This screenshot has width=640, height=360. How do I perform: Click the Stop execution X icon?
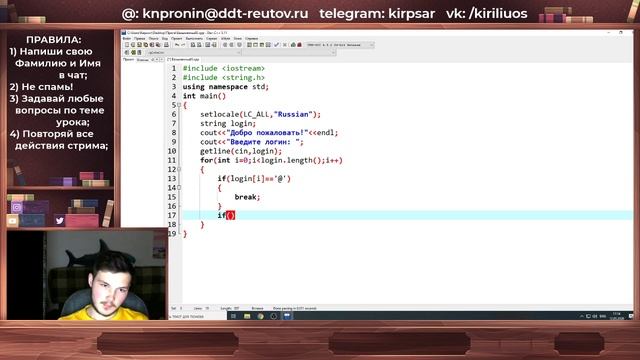click(x=284, y=45)
